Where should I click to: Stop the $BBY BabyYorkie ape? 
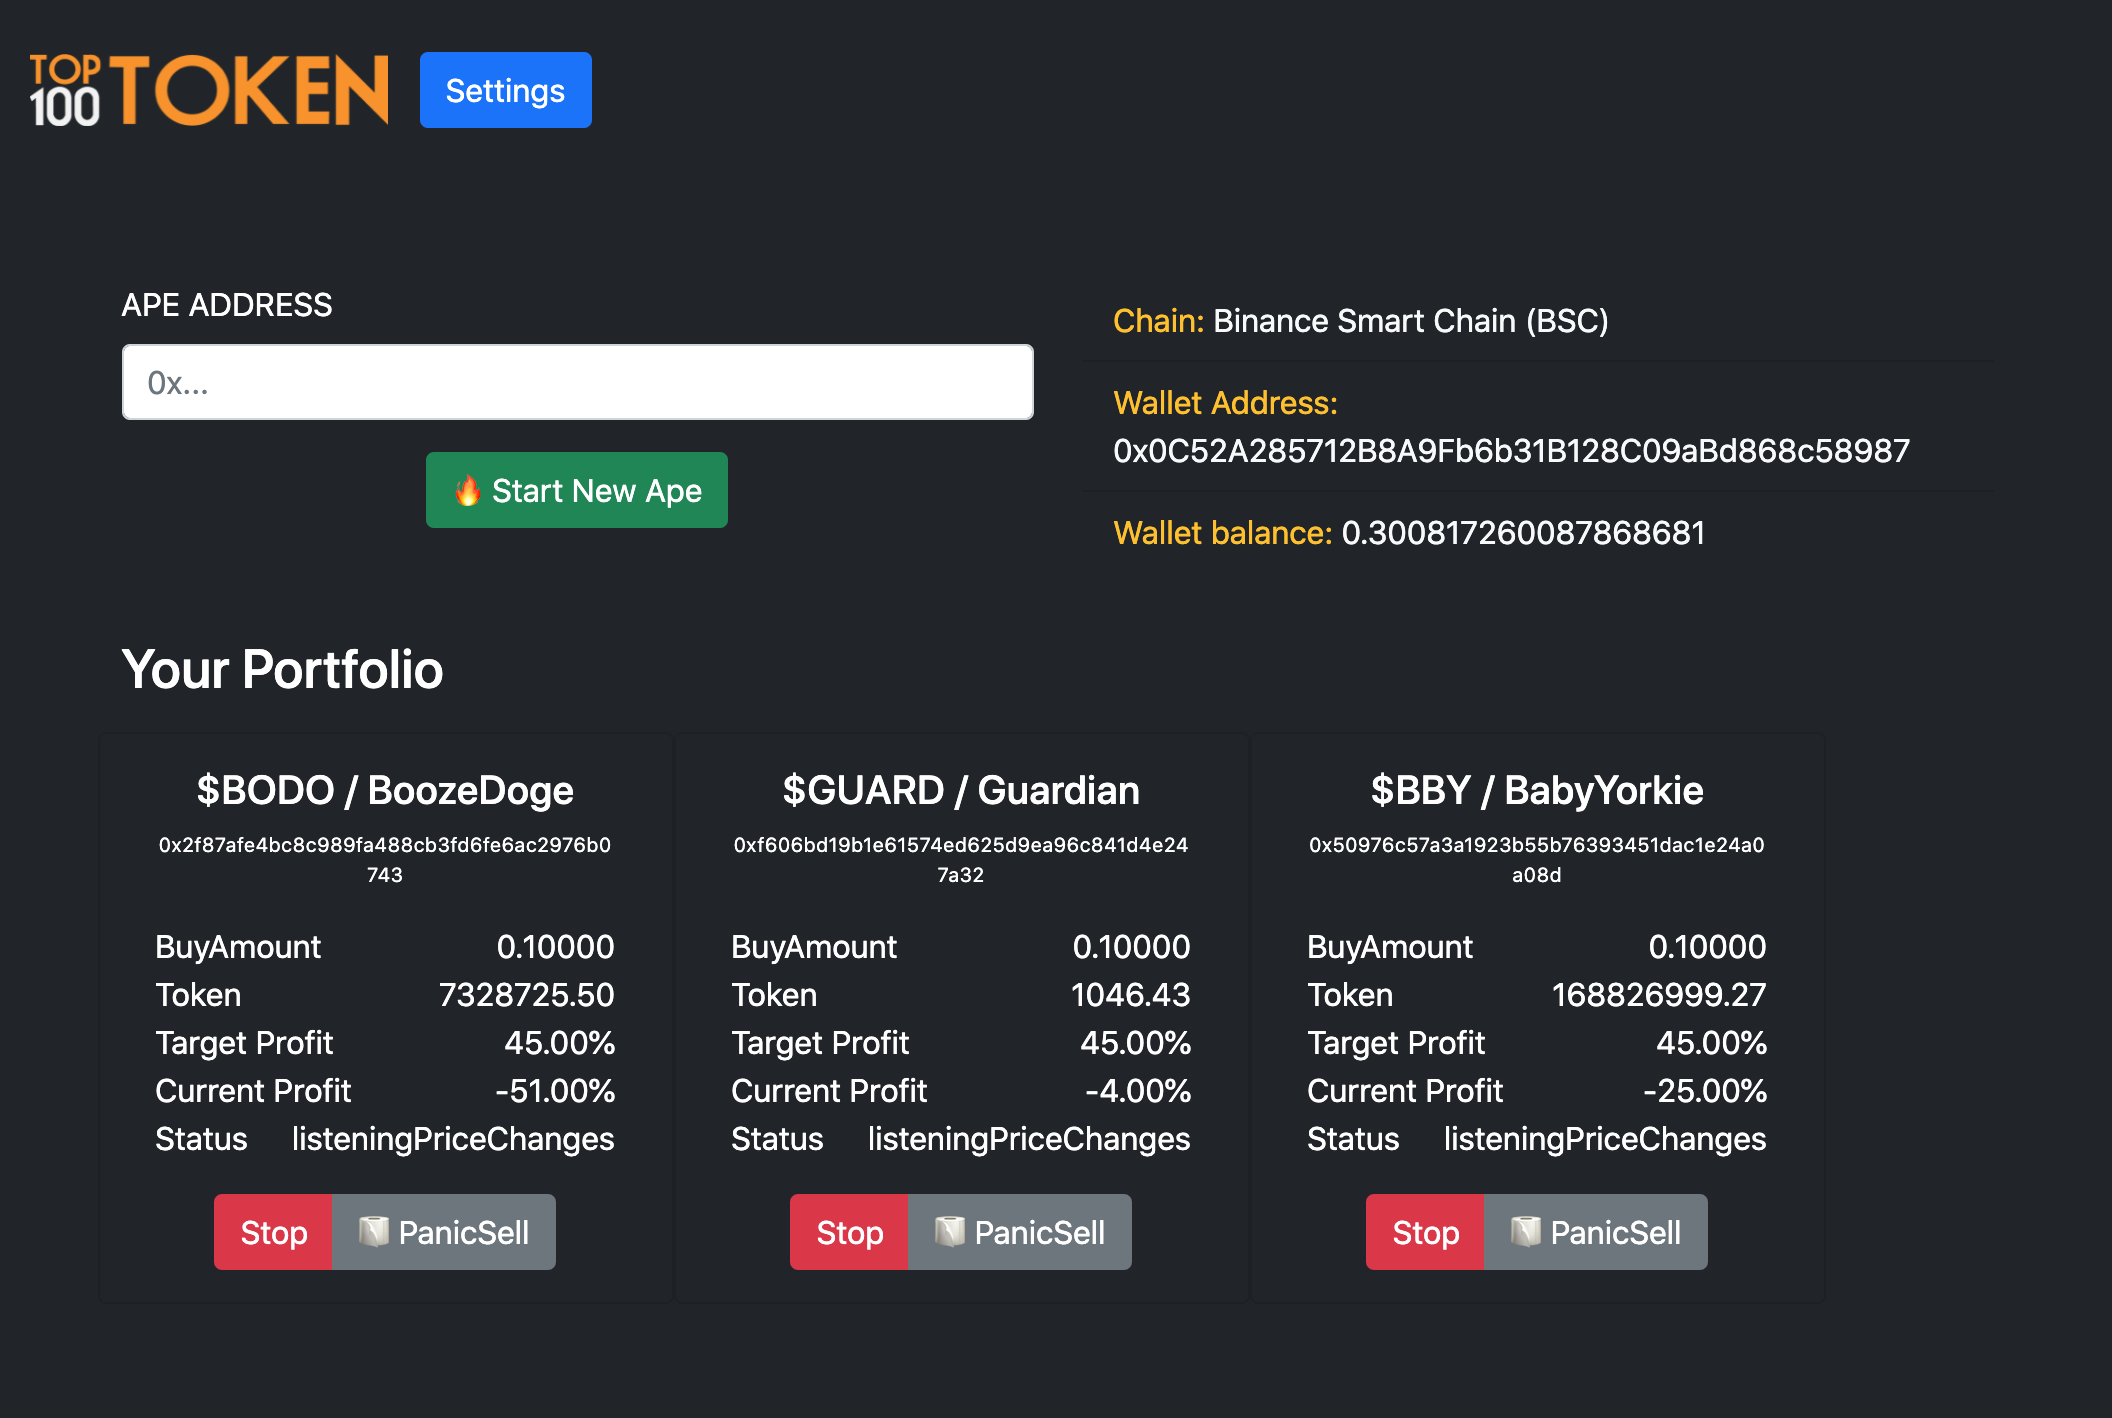click(1425, 1232)
